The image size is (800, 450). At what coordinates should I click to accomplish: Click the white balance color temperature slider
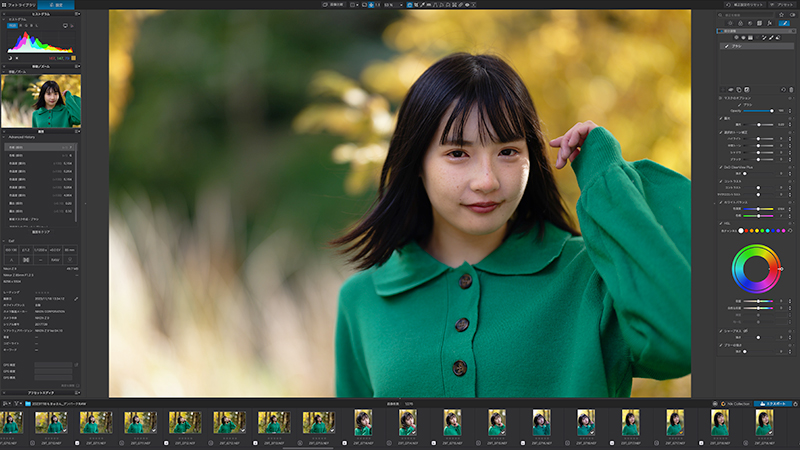pyautogui.click(x=758, y=209)
